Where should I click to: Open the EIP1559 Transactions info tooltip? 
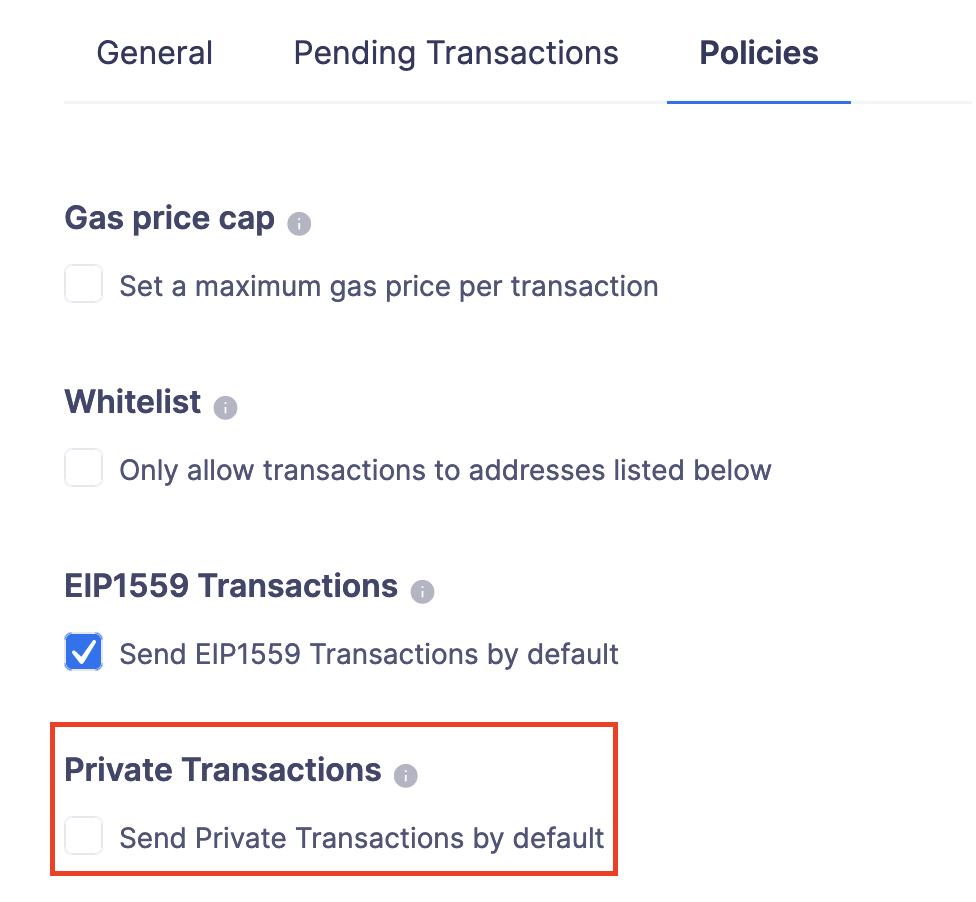point(423,592)
